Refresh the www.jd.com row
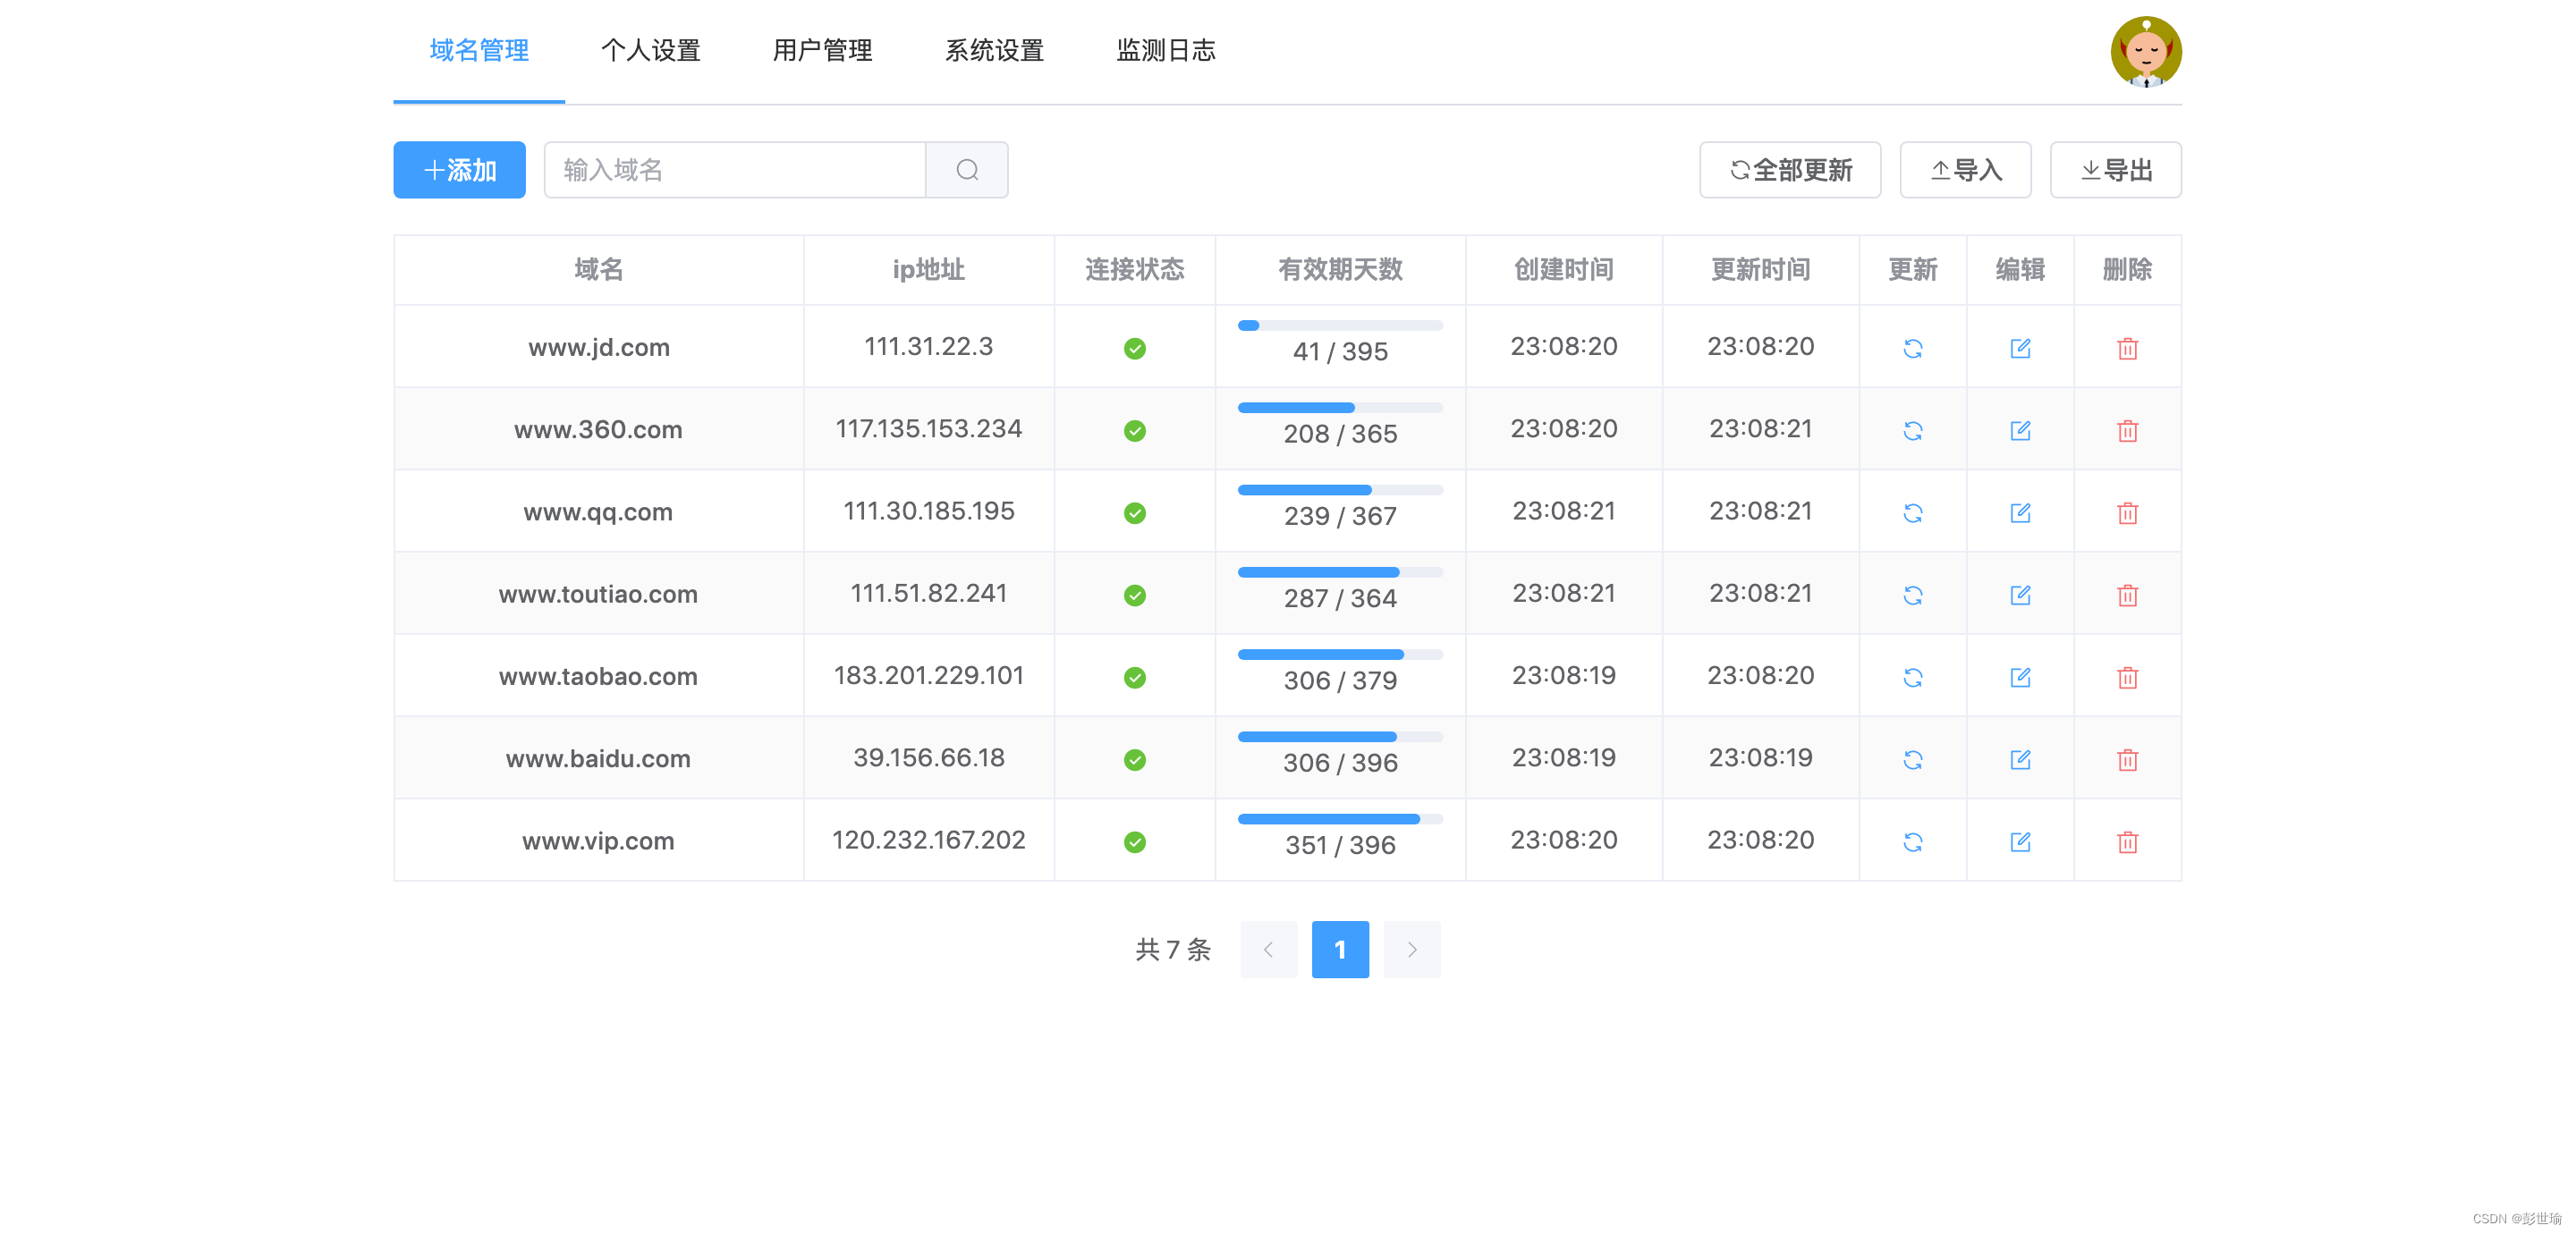This screenshot has width=2576, height=1234. pyautogui.click(x=1912, y=348)
